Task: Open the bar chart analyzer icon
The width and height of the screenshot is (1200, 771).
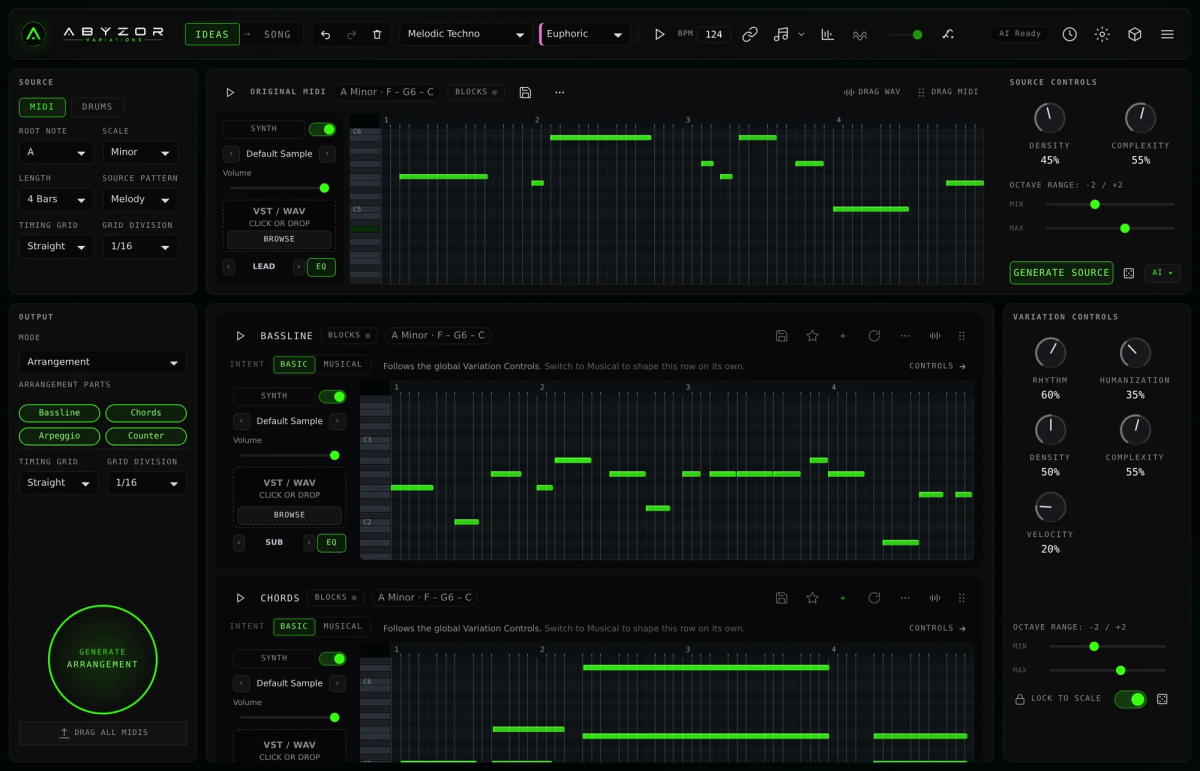Action: pyautogui.click(x=828, y=34)
